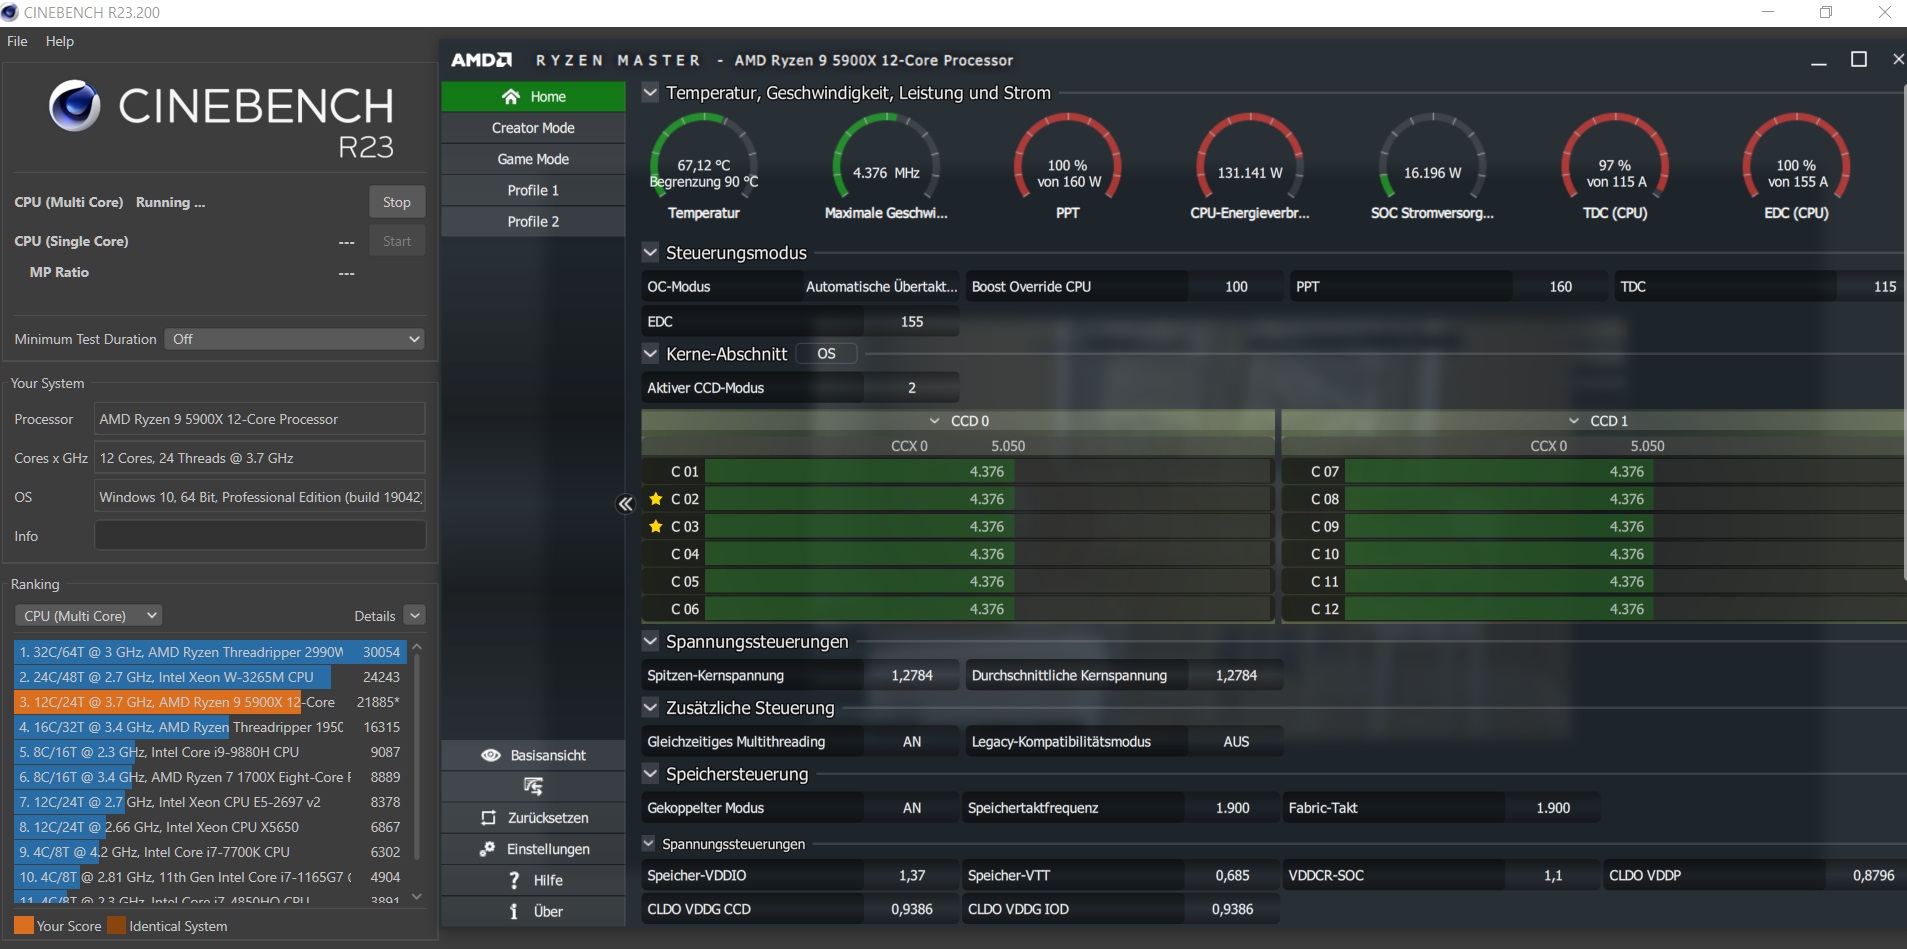Collapse memory Spannungssteuerungen subsection
The image size is (1907, 949).
648,843
